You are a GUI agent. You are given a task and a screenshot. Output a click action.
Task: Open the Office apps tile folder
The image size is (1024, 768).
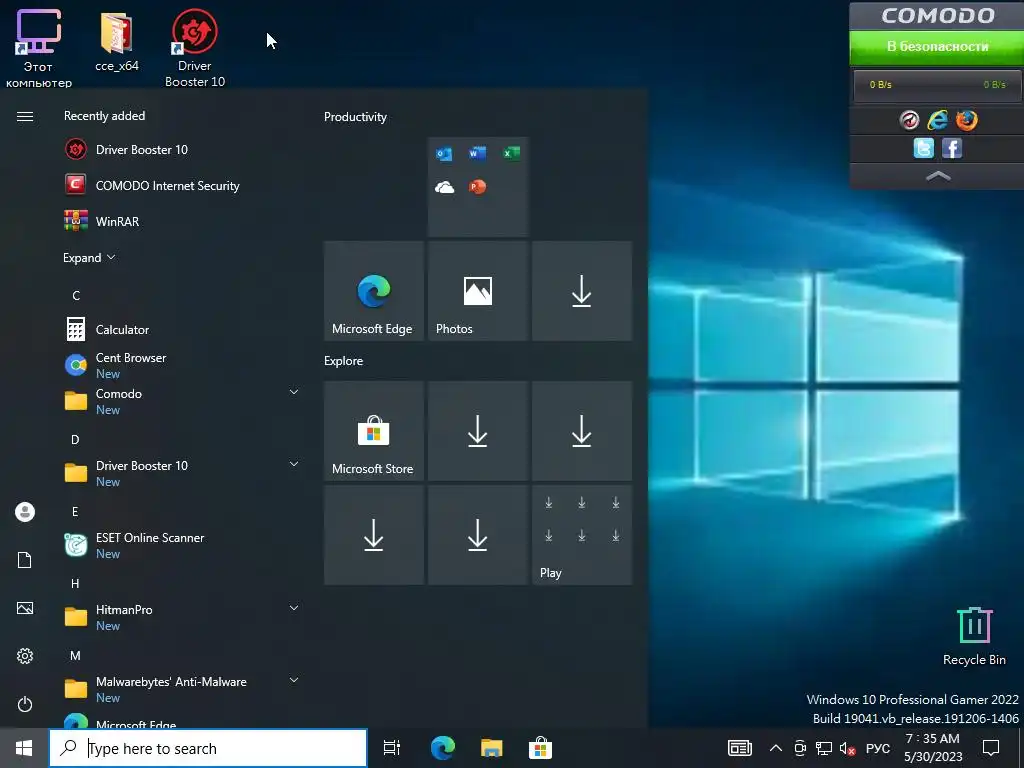478,187
